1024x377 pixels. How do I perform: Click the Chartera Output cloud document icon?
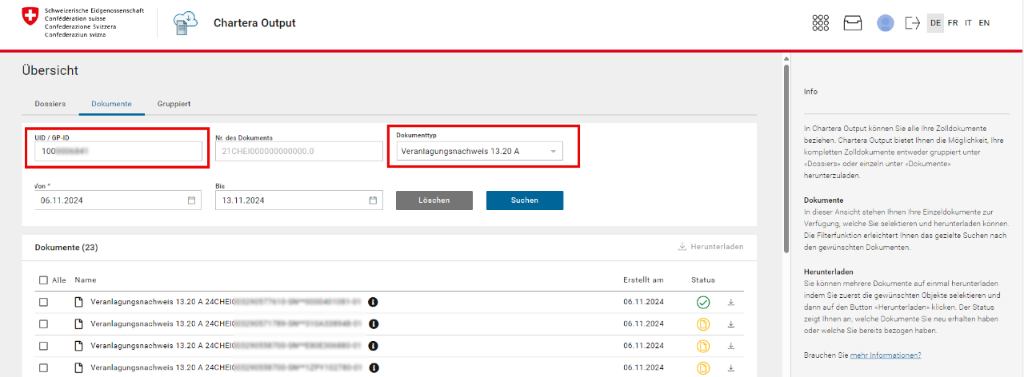185,23
